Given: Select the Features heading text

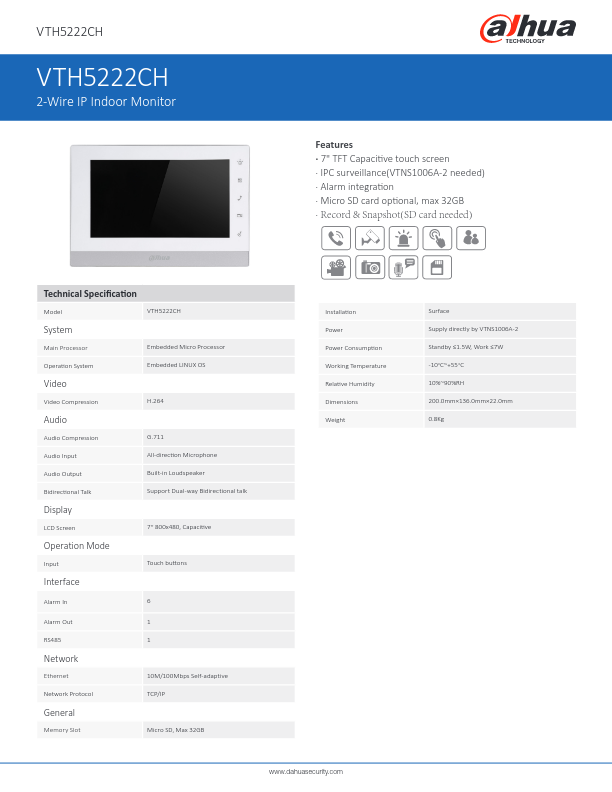Looking at the screenshot, I should coord(334,145).
